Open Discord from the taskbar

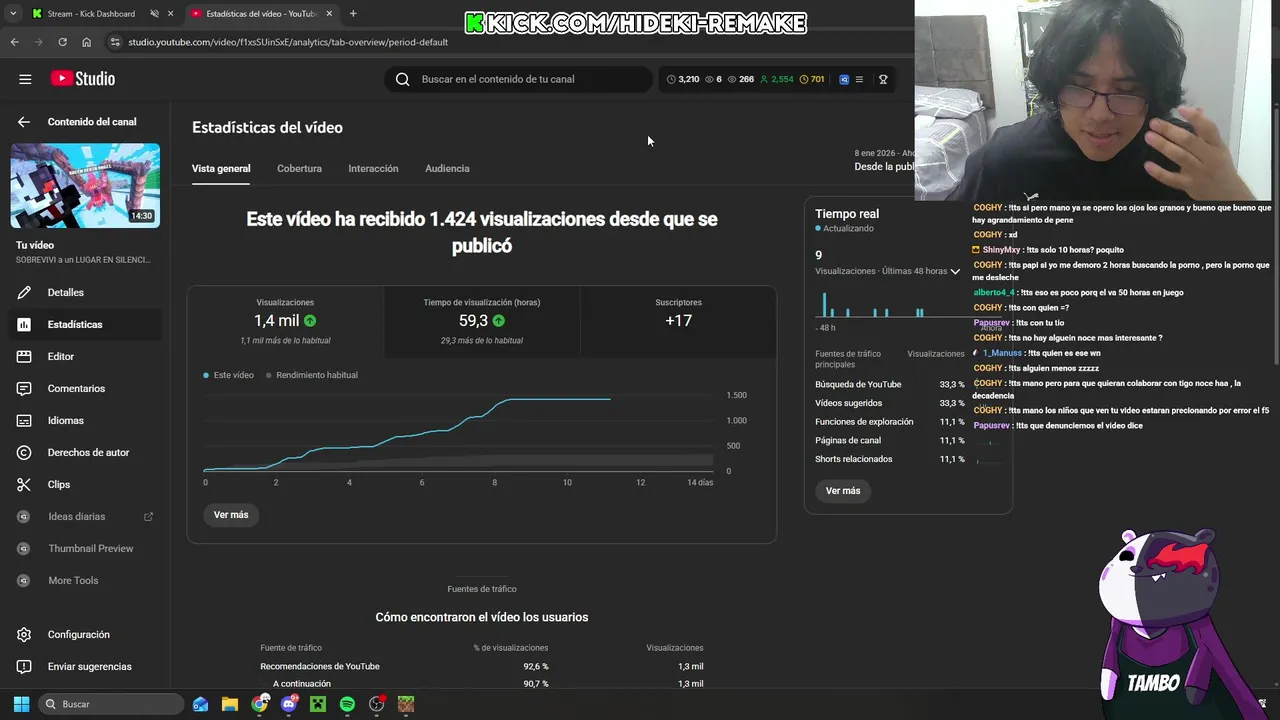[289, 704]
